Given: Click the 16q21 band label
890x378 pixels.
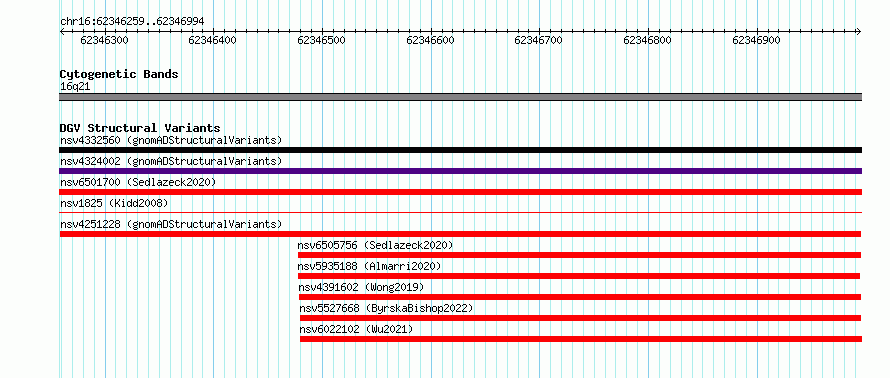Looking at the screenshot, I should point(75,87).
